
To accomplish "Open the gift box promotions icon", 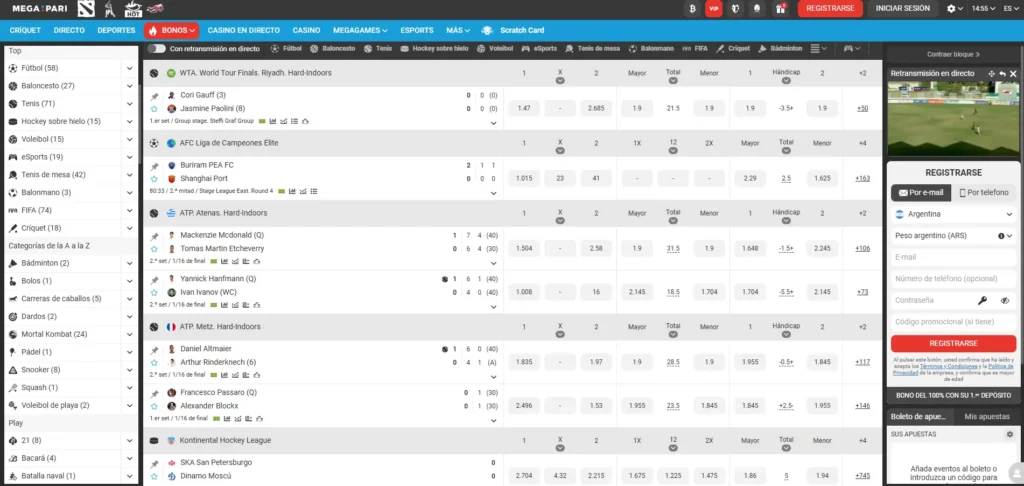I will [x=780, y=8].
